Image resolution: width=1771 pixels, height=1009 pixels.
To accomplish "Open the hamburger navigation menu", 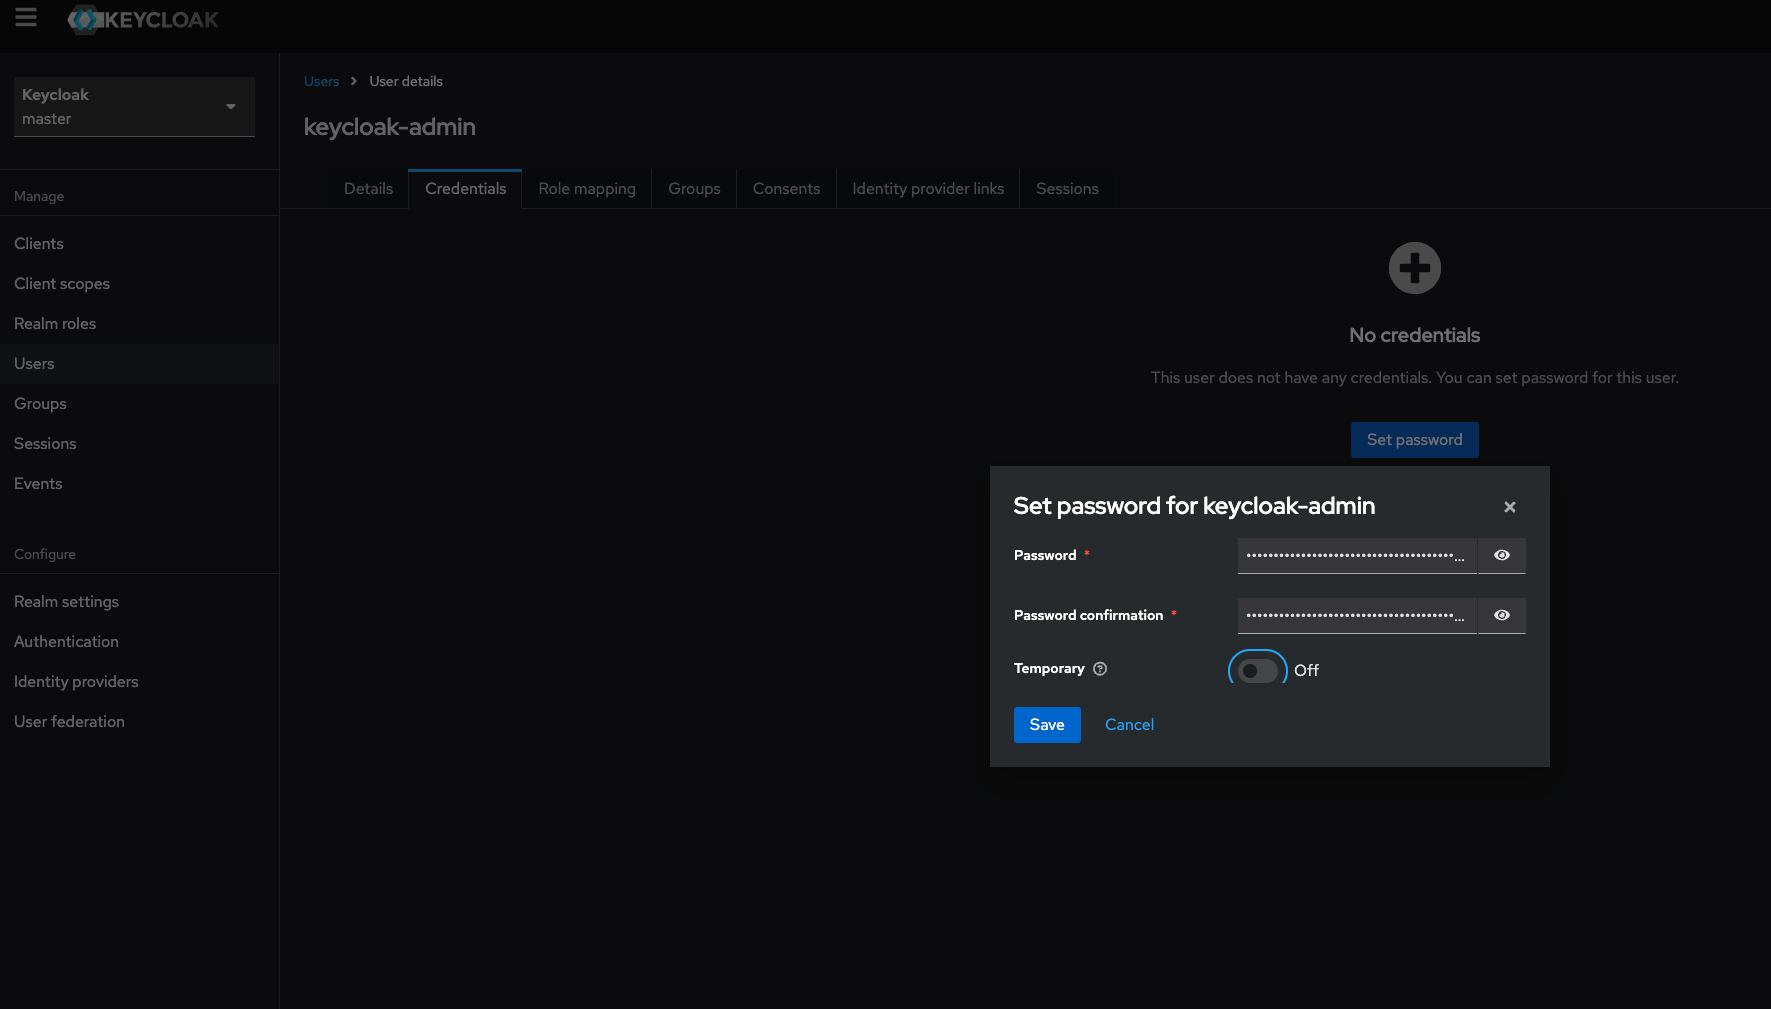I will point(26,18).
